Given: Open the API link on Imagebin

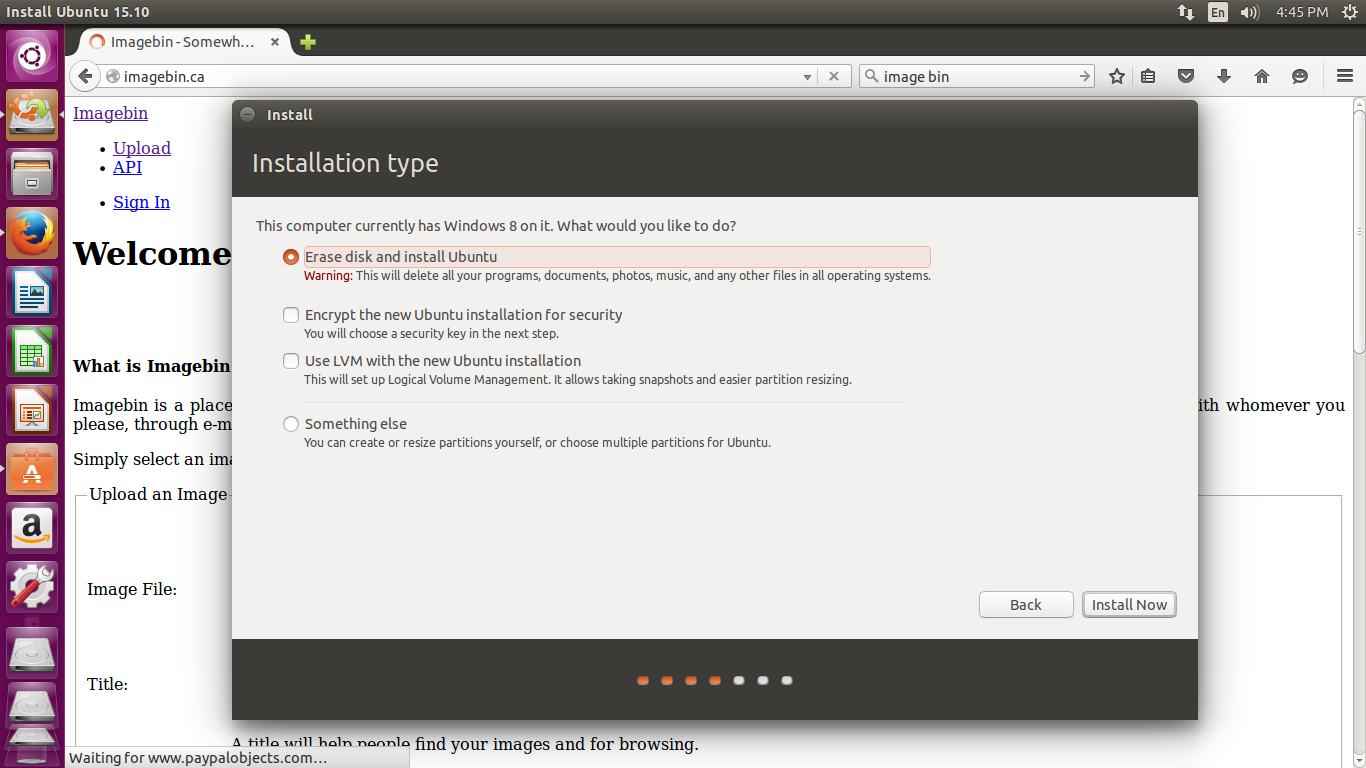Looking at the screenshot, I should pos(127,167).
